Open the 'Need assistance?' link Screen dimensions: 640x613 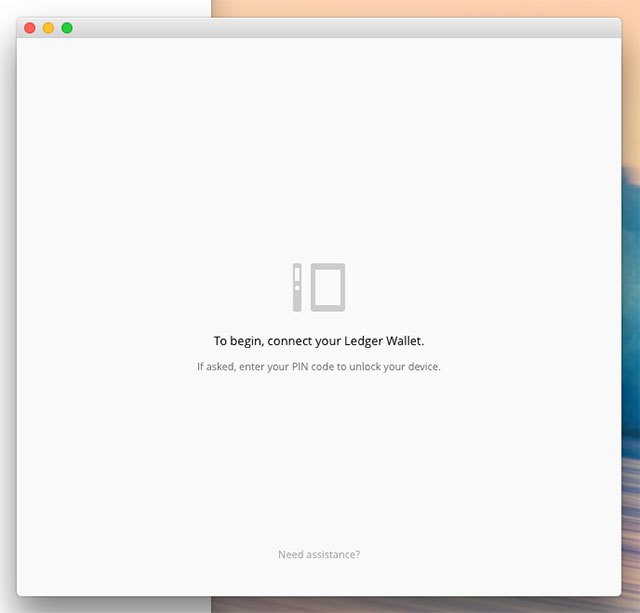(319, 554)
